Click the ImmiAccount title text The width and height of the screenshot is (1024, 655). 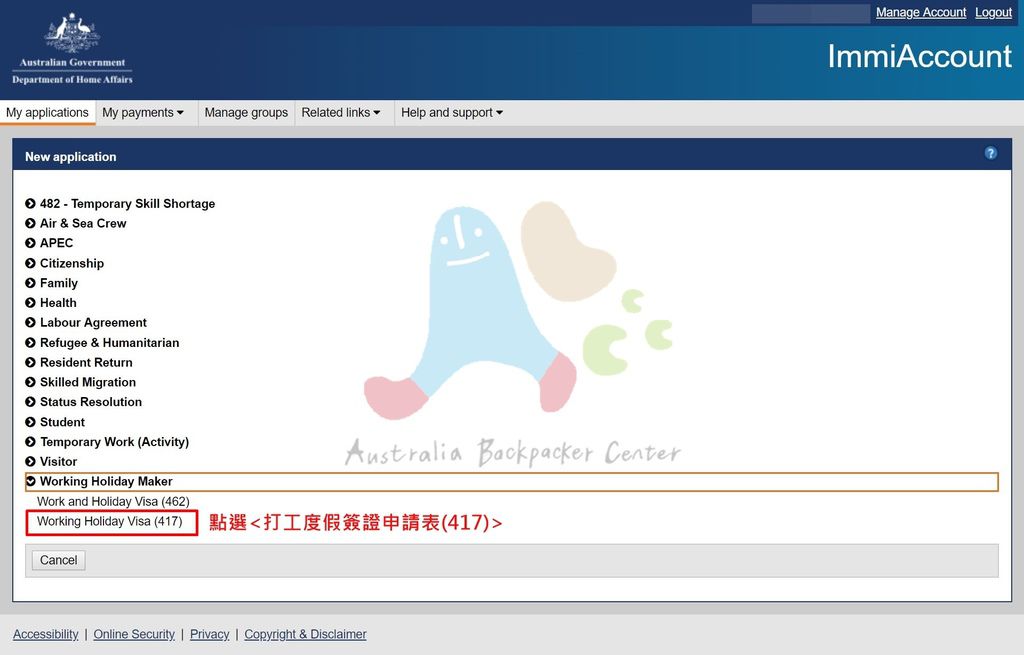[920, 56]
